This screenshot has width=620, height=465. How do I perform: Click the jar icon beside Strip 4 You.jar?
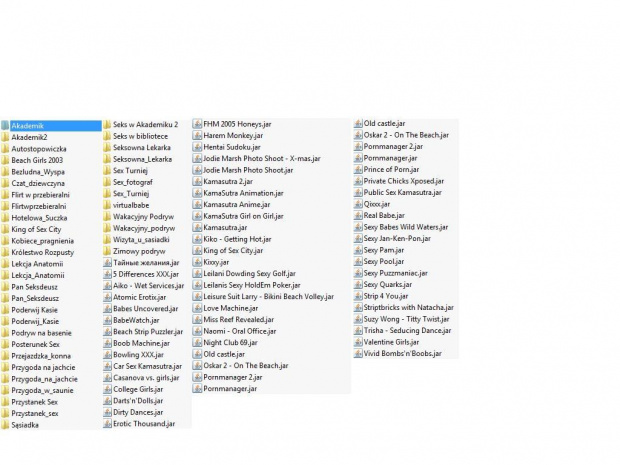[x=358, y=296]
